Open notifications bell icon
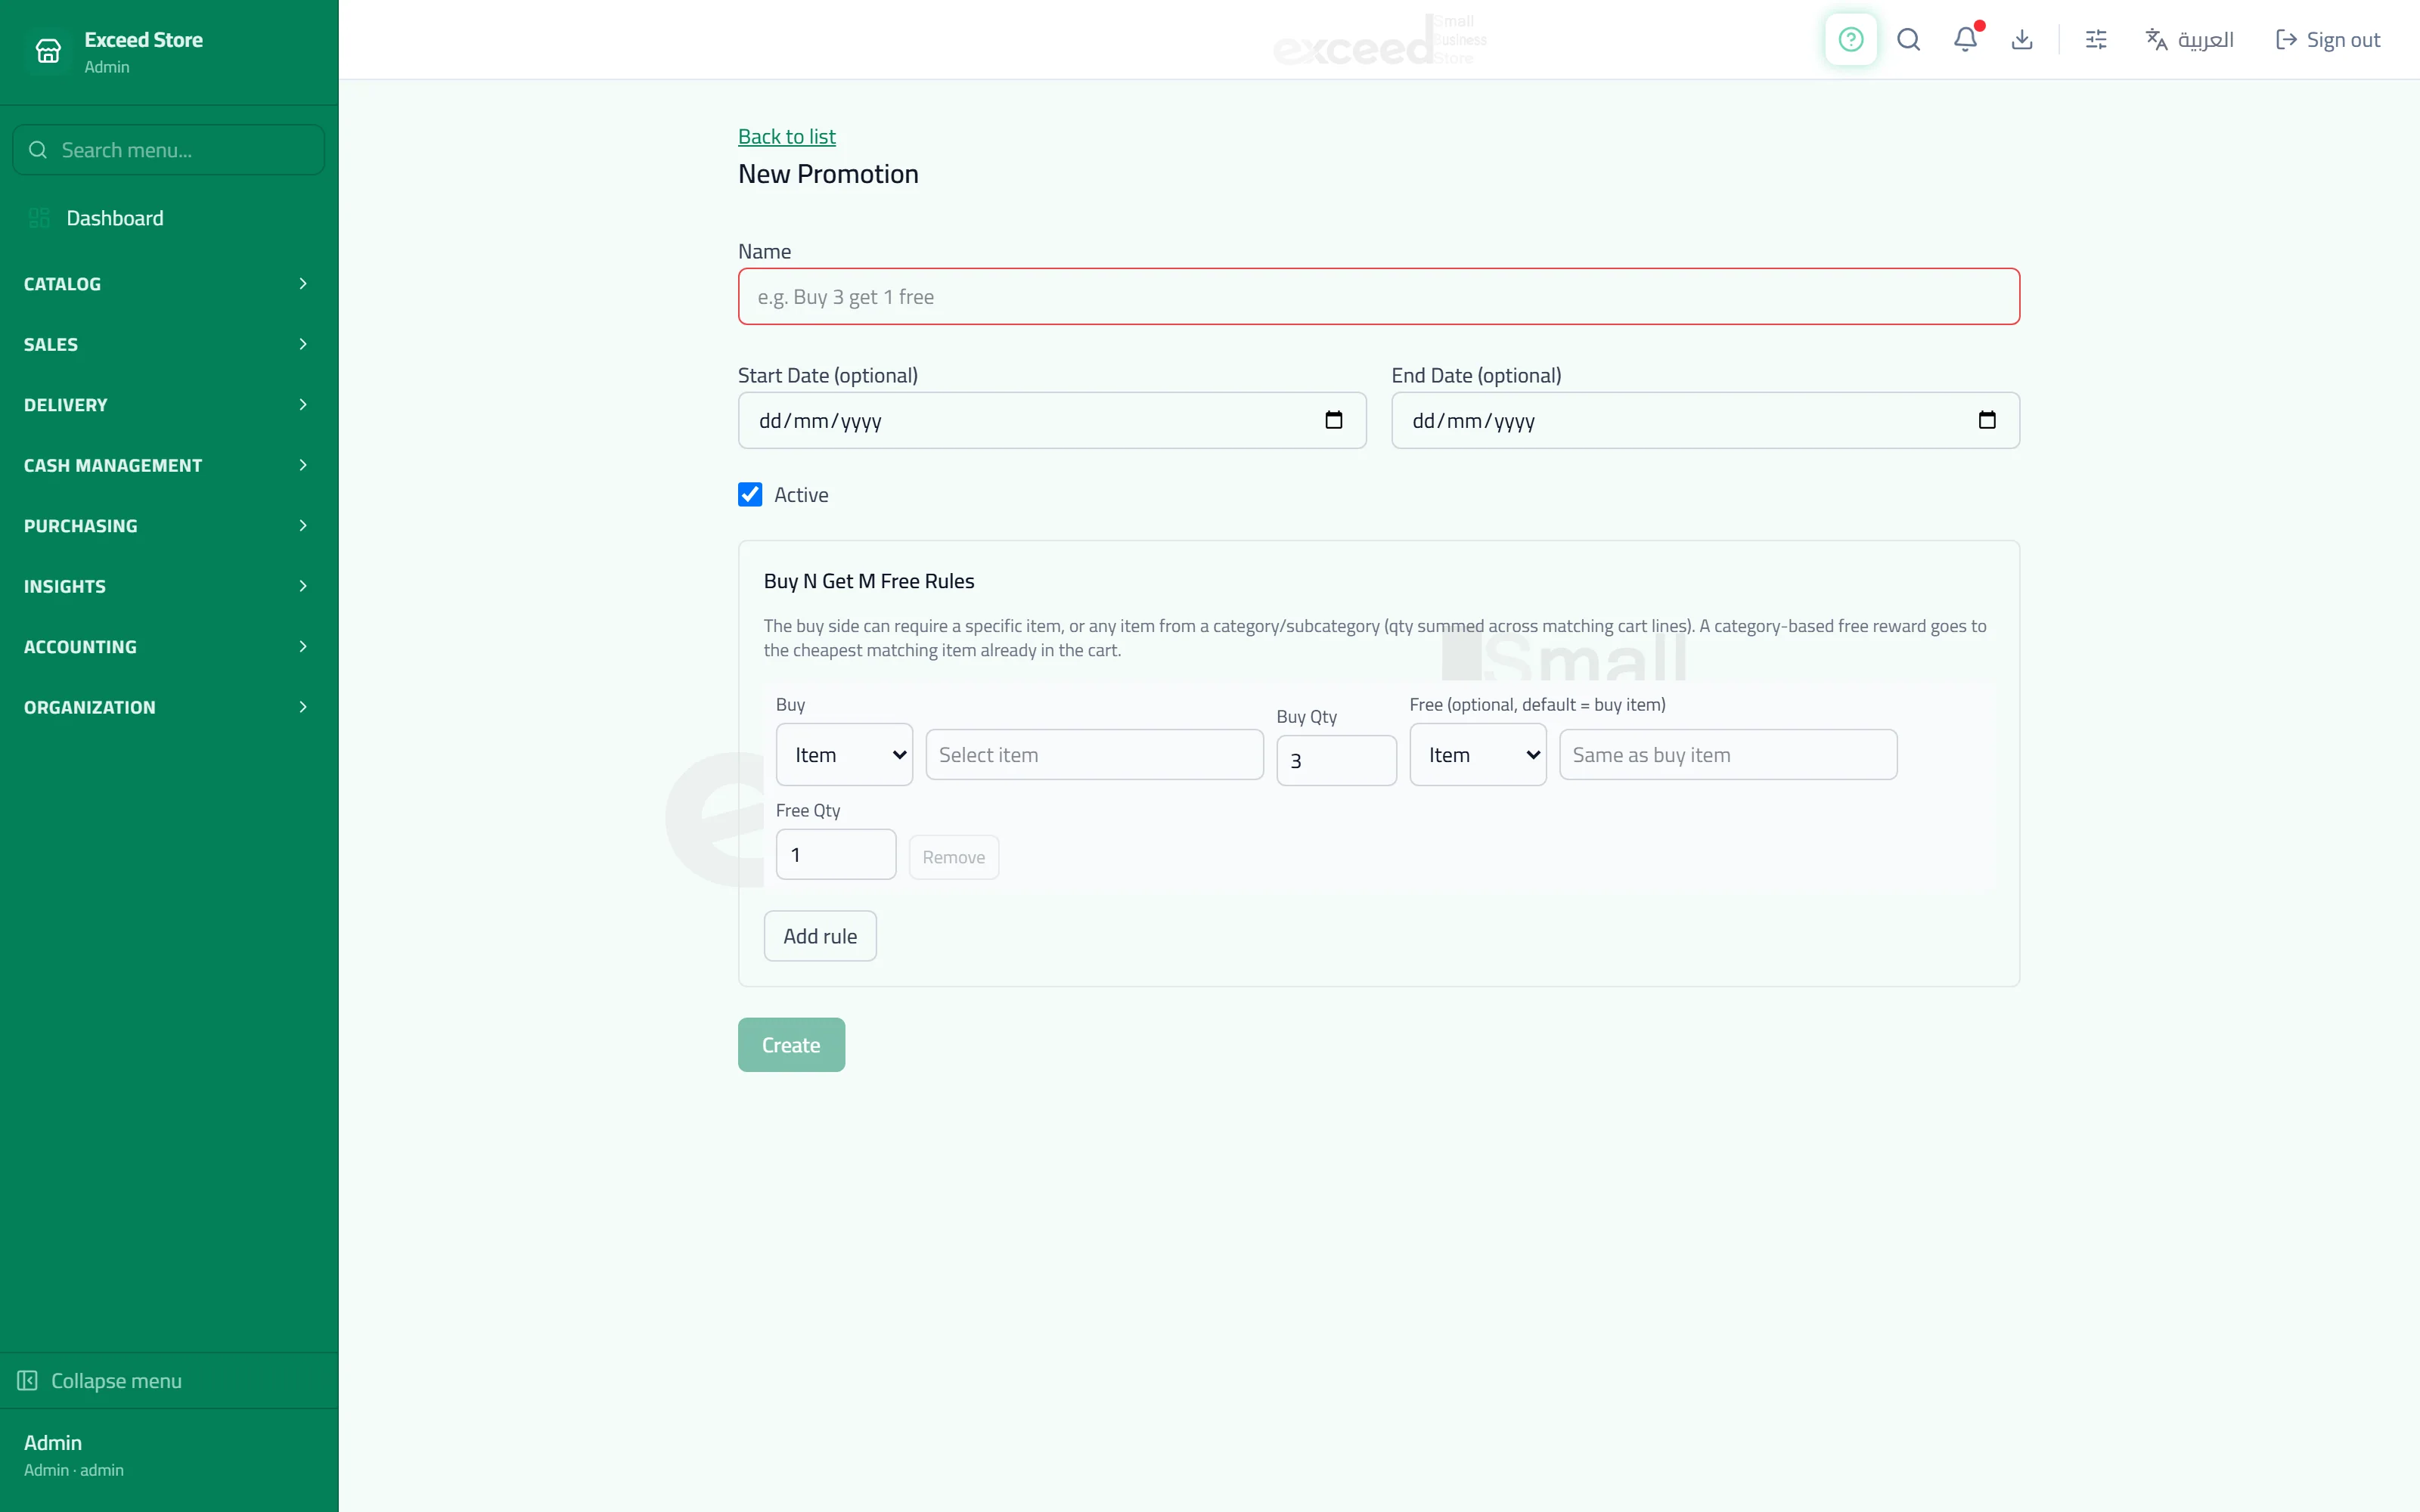Viewport: 2420px width, 1512px height. [x=1965, y=39]
